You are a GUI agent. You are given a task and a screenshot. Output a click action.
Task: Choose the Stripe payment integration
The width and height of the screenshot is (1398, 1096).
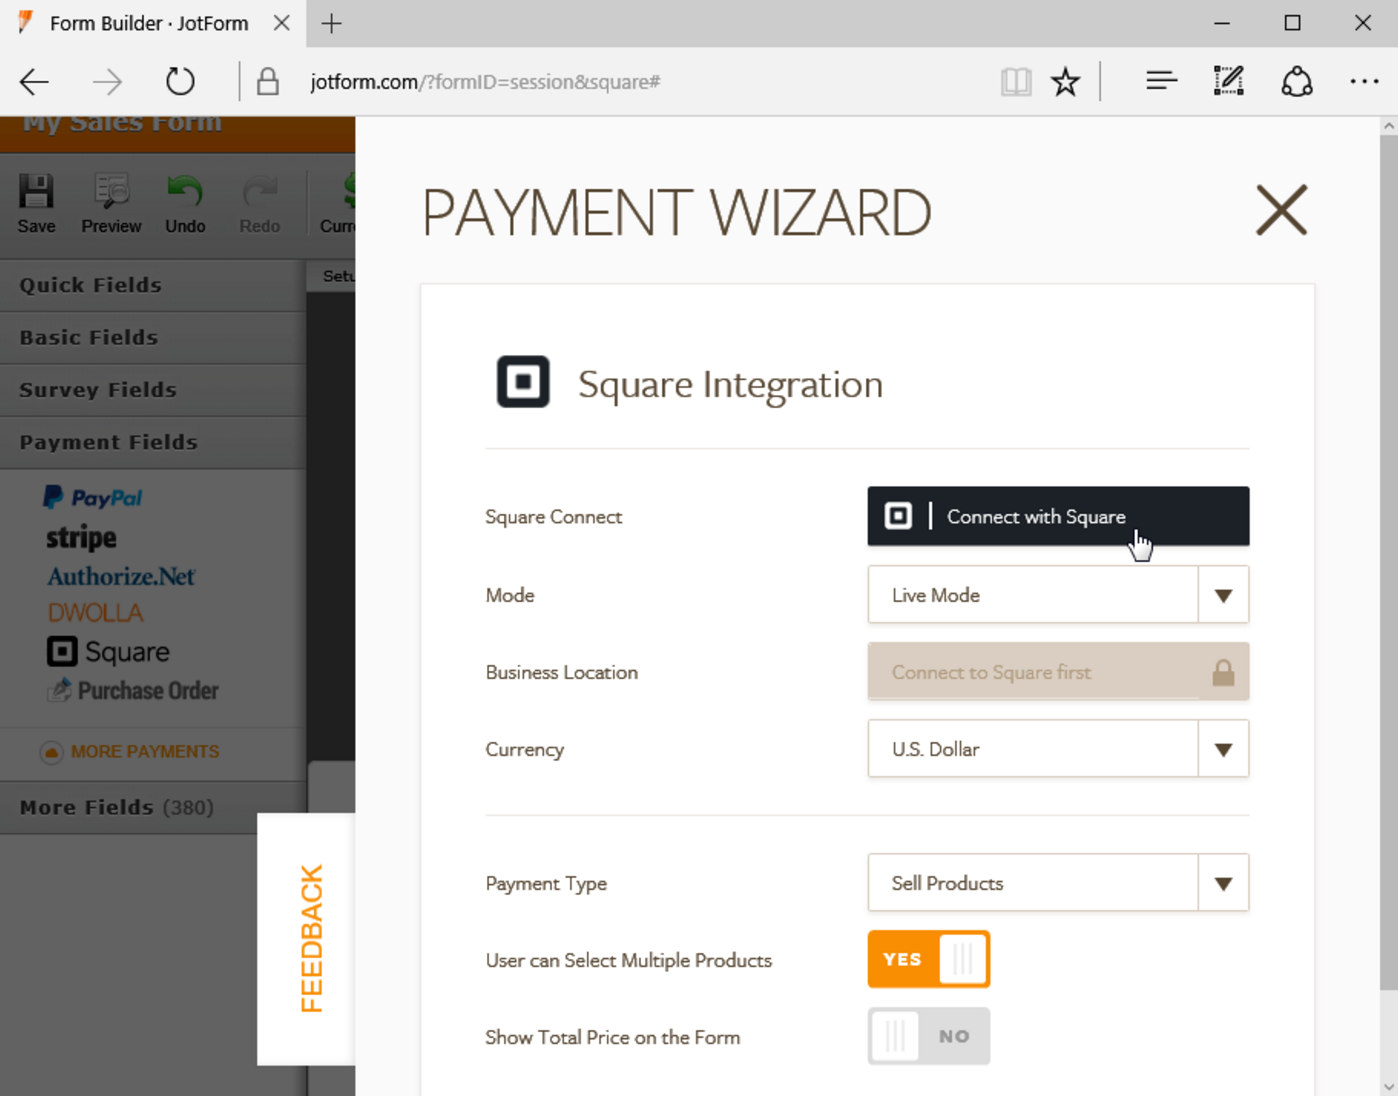tap(80, 537)
